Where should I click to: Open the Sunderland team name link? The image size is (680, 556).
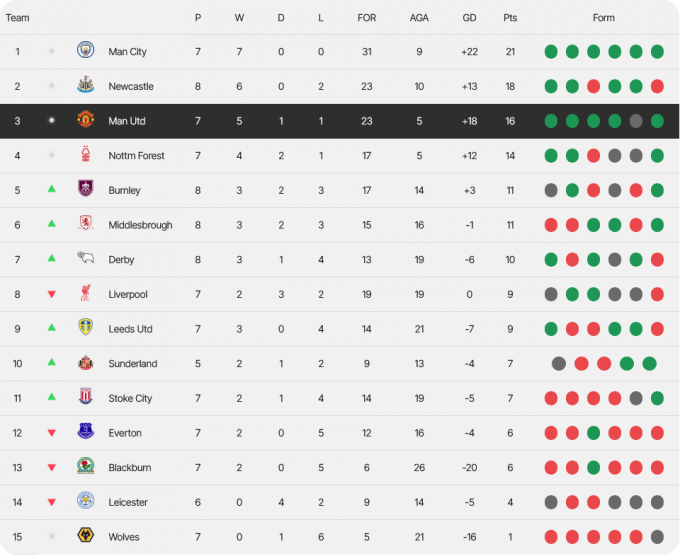[133, 363]
